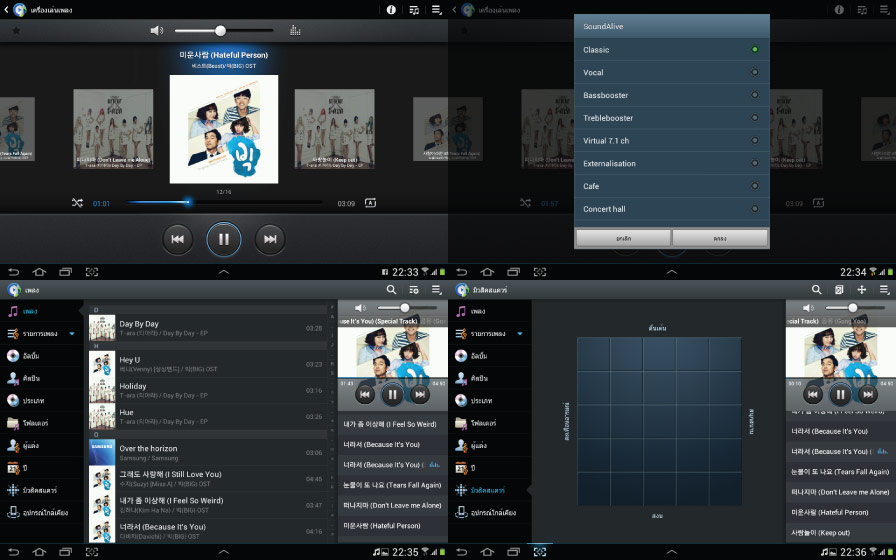Take screenshot via nav bar icon at 22:36
Screen dimensions: 896x560
click(539, 551)
